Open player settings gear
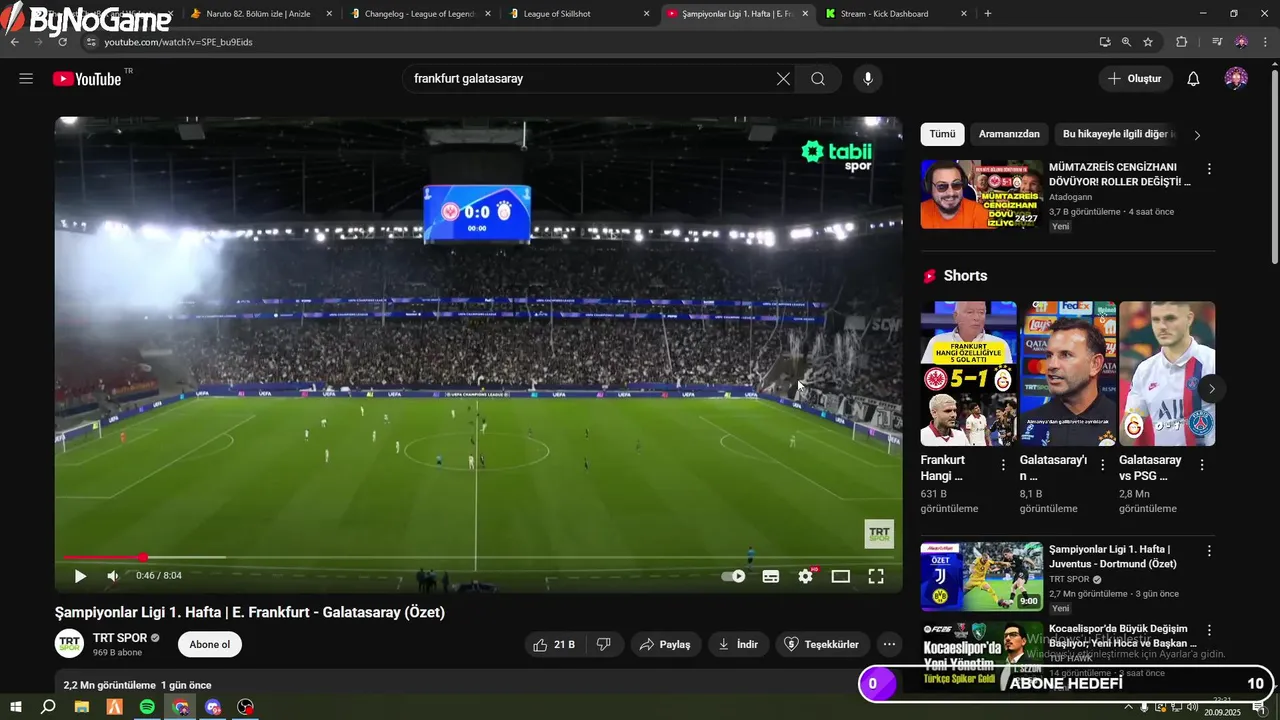The height and width of the screenshot is (720, 1280). 806,576
